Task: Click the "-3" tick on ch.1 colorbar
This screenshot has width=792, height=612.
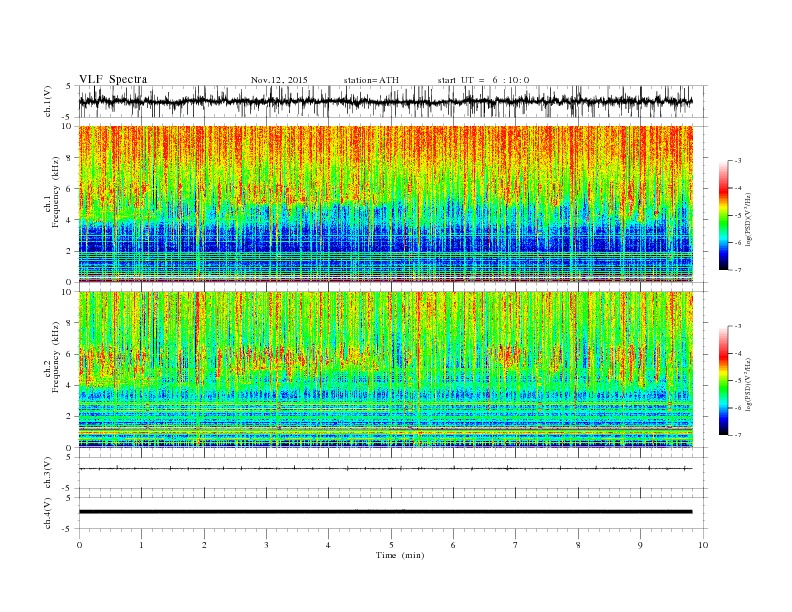Action: 737,161
